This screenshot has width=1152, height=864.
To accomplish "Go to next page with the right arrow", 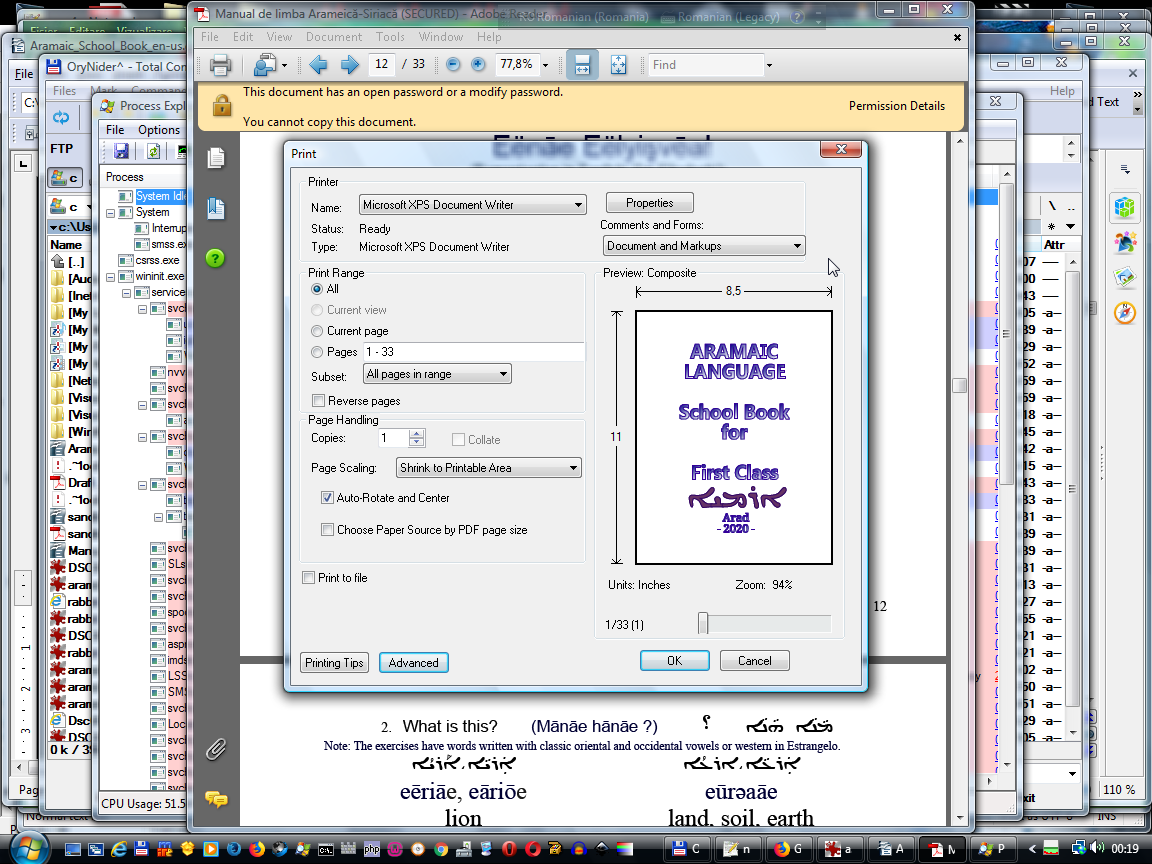I will click(349, 65).
